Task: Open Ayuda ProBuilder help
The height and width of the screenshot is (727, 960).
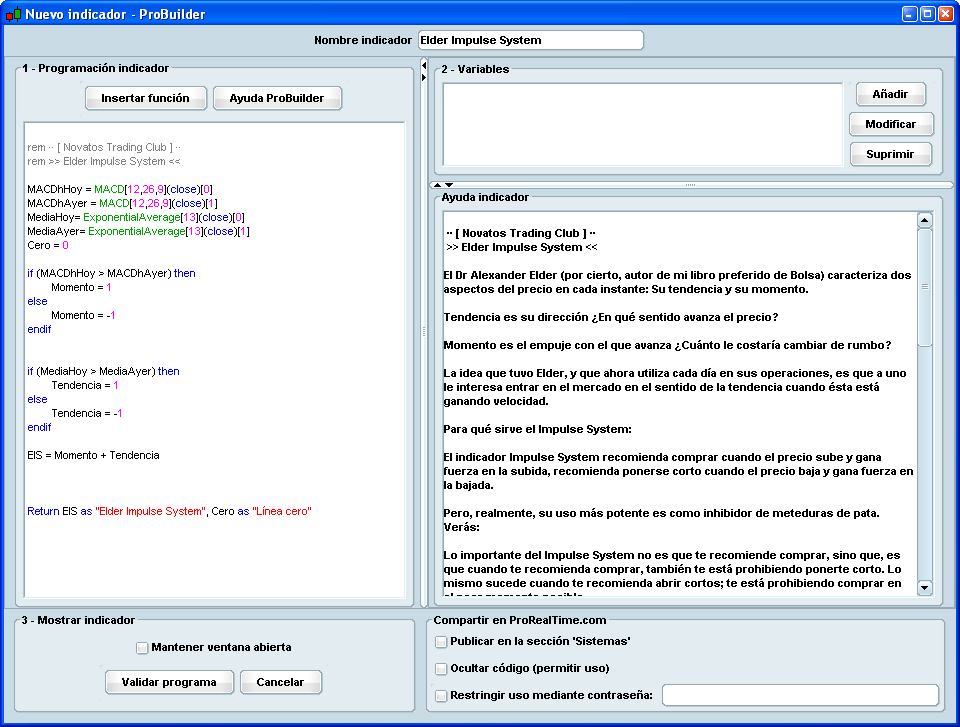Action: tap(277, 98)
